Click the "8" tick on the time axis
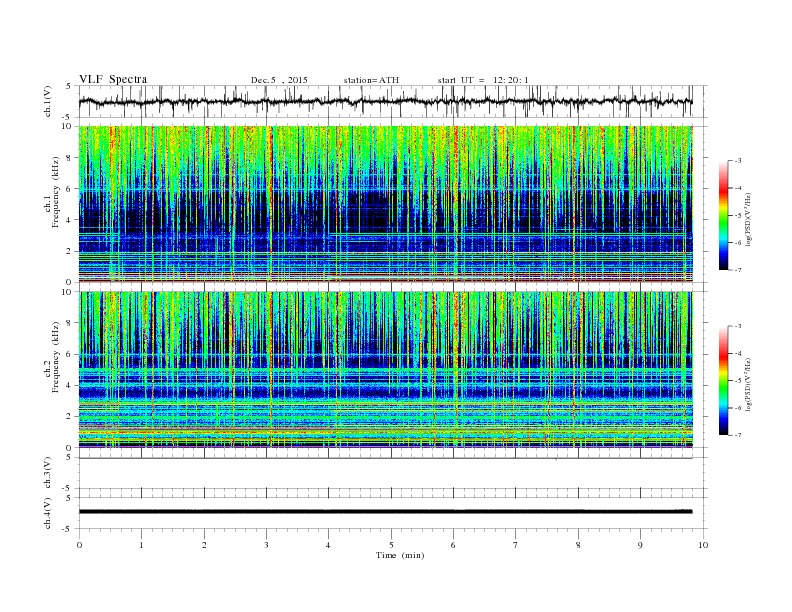 click(578, 545)
